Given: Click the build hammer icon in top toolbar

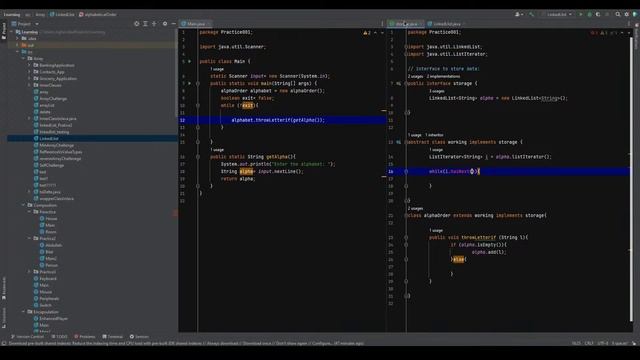Looking at the screenshot, I should 531,14.
